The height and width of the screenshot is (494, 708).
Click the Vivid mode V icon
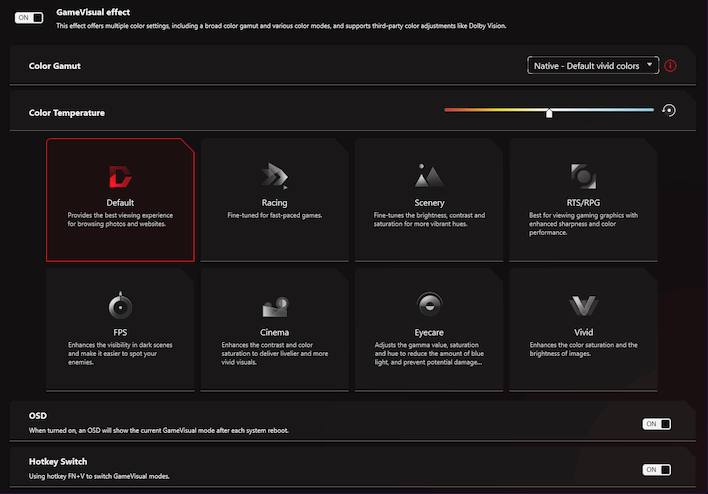[583, 306]
